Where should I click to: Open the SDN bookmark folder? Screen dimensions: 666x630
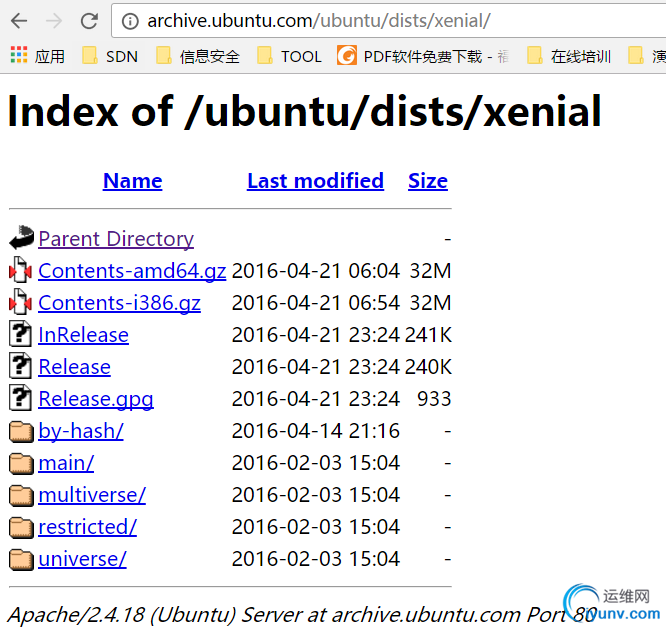[x=110, y=56]
